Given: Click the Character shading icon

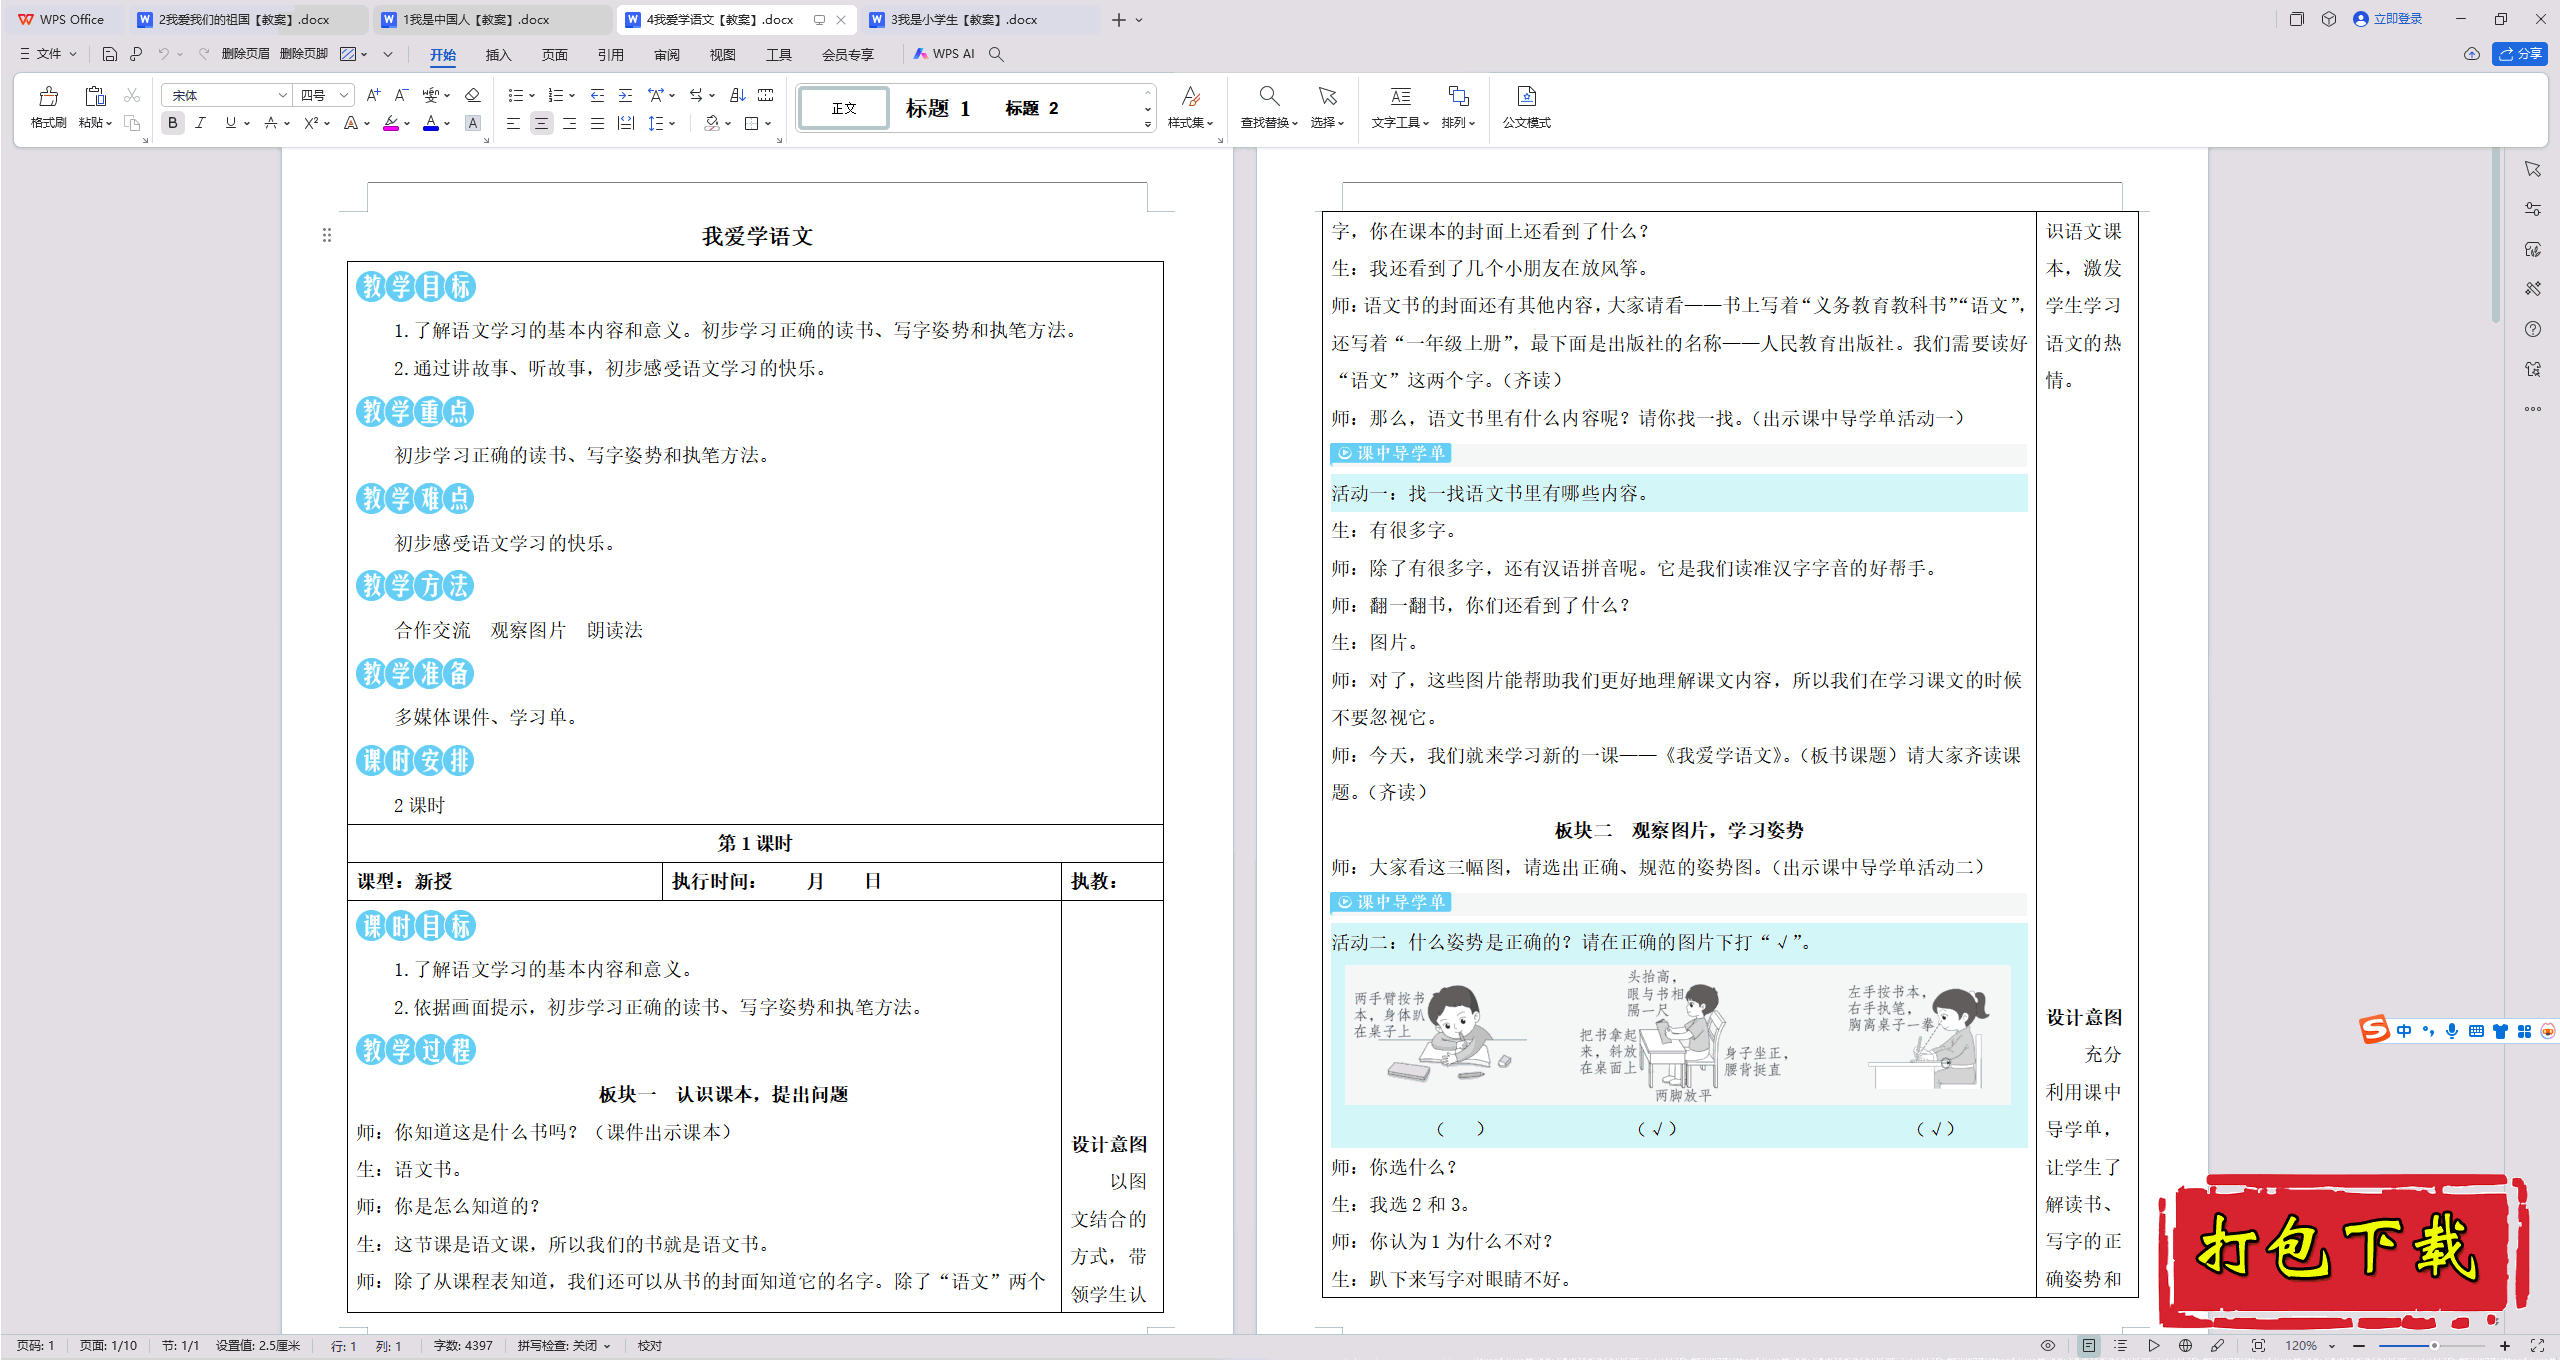Looking at the screenshot, I should (x=473, y=123).
